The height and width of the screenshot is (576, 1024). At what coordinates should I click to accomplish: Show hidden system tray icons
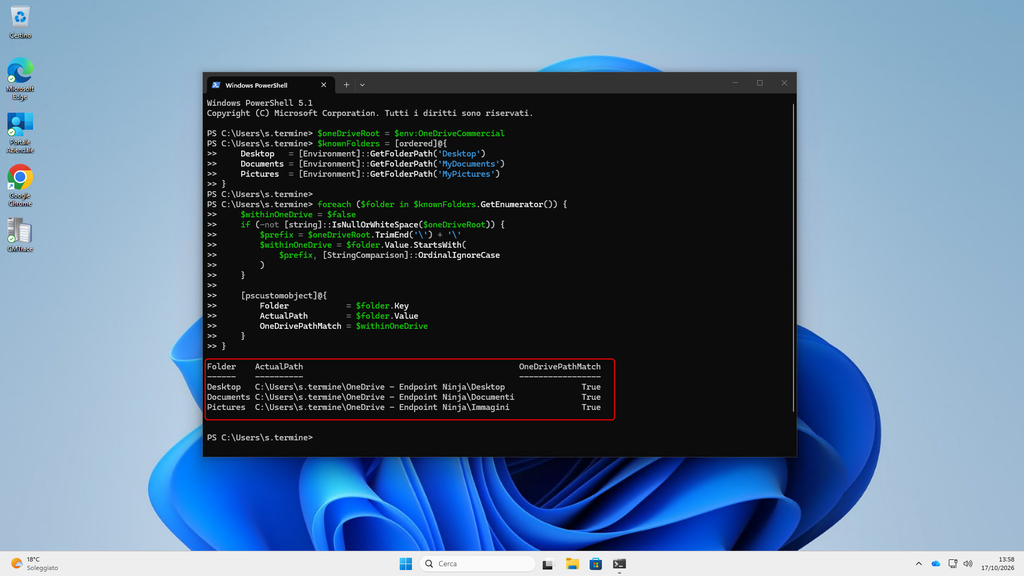coord(919,564)
